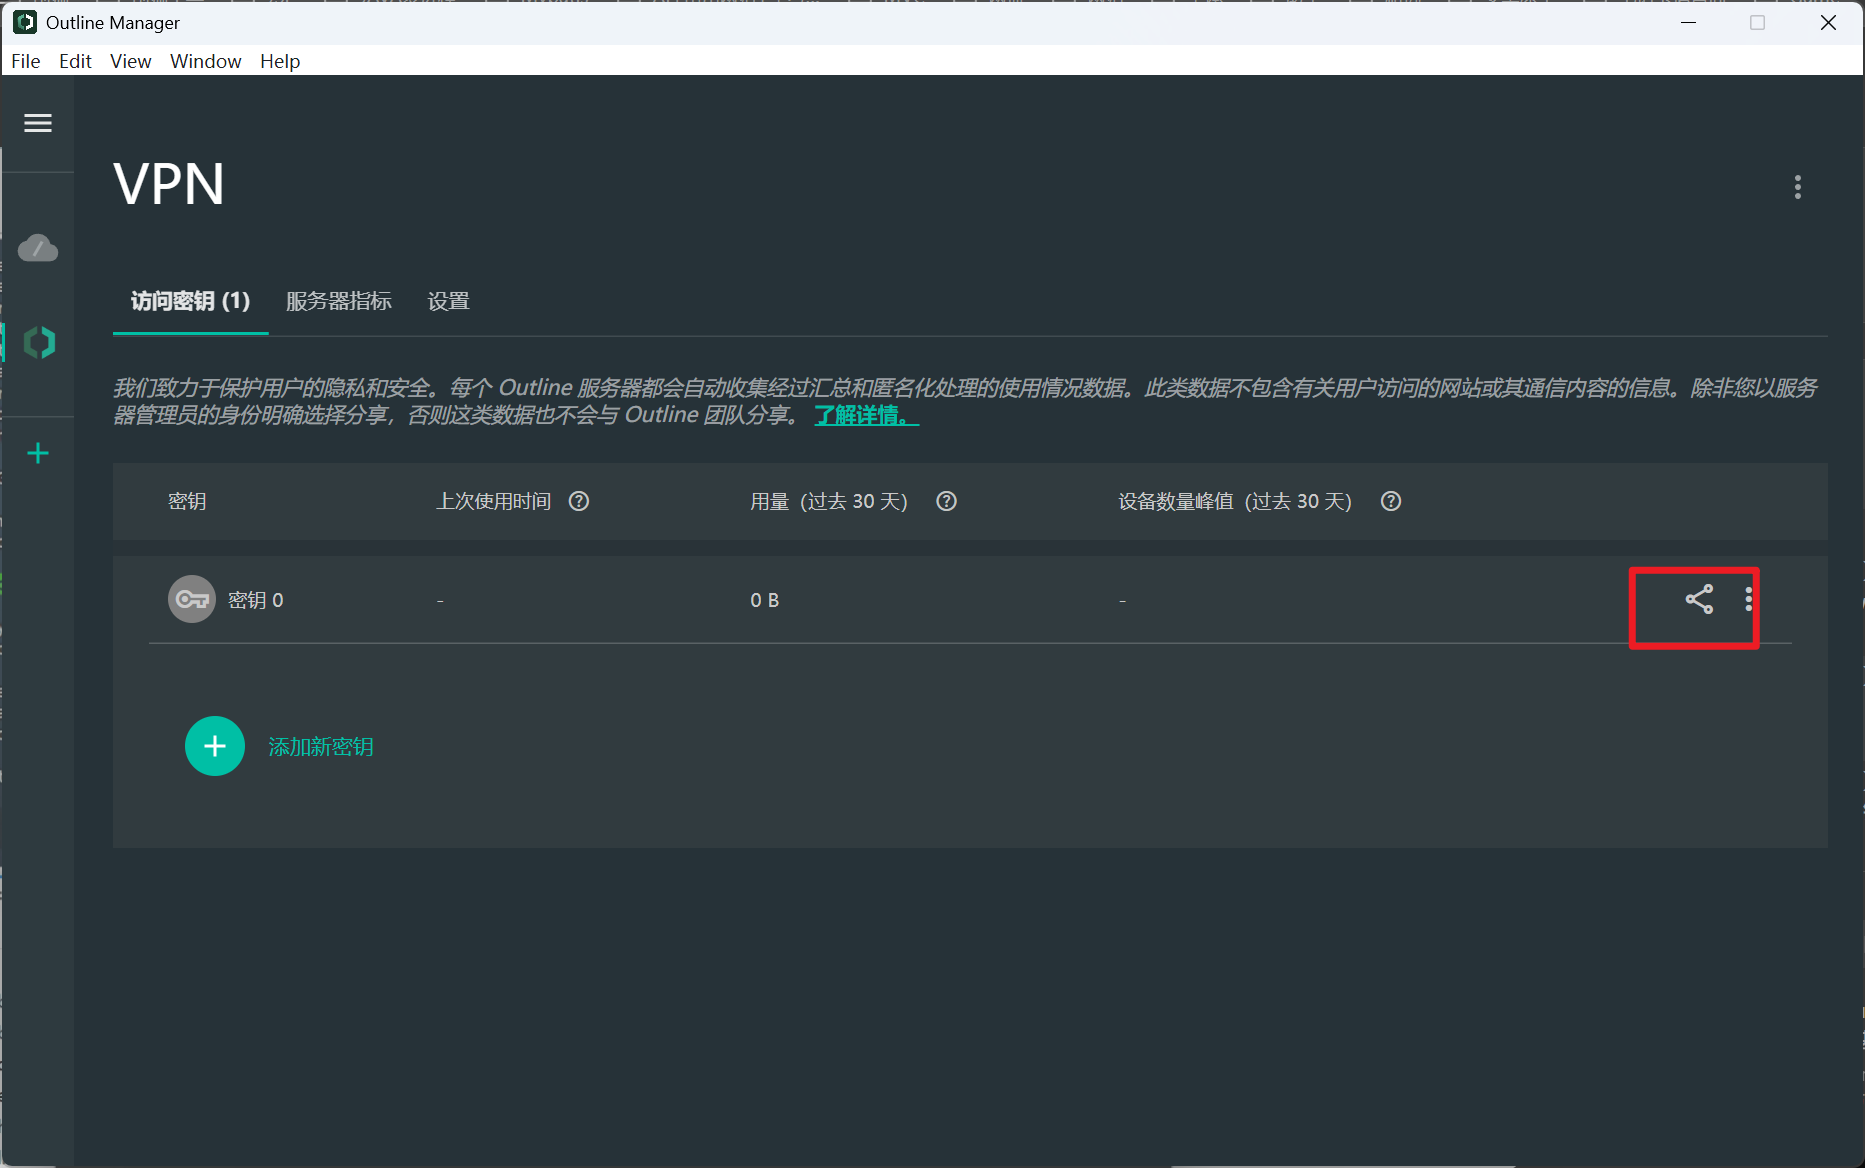1865x1168 pixels.
Task: Minimize the Outline Manager window
Action: coord(1689,22)
